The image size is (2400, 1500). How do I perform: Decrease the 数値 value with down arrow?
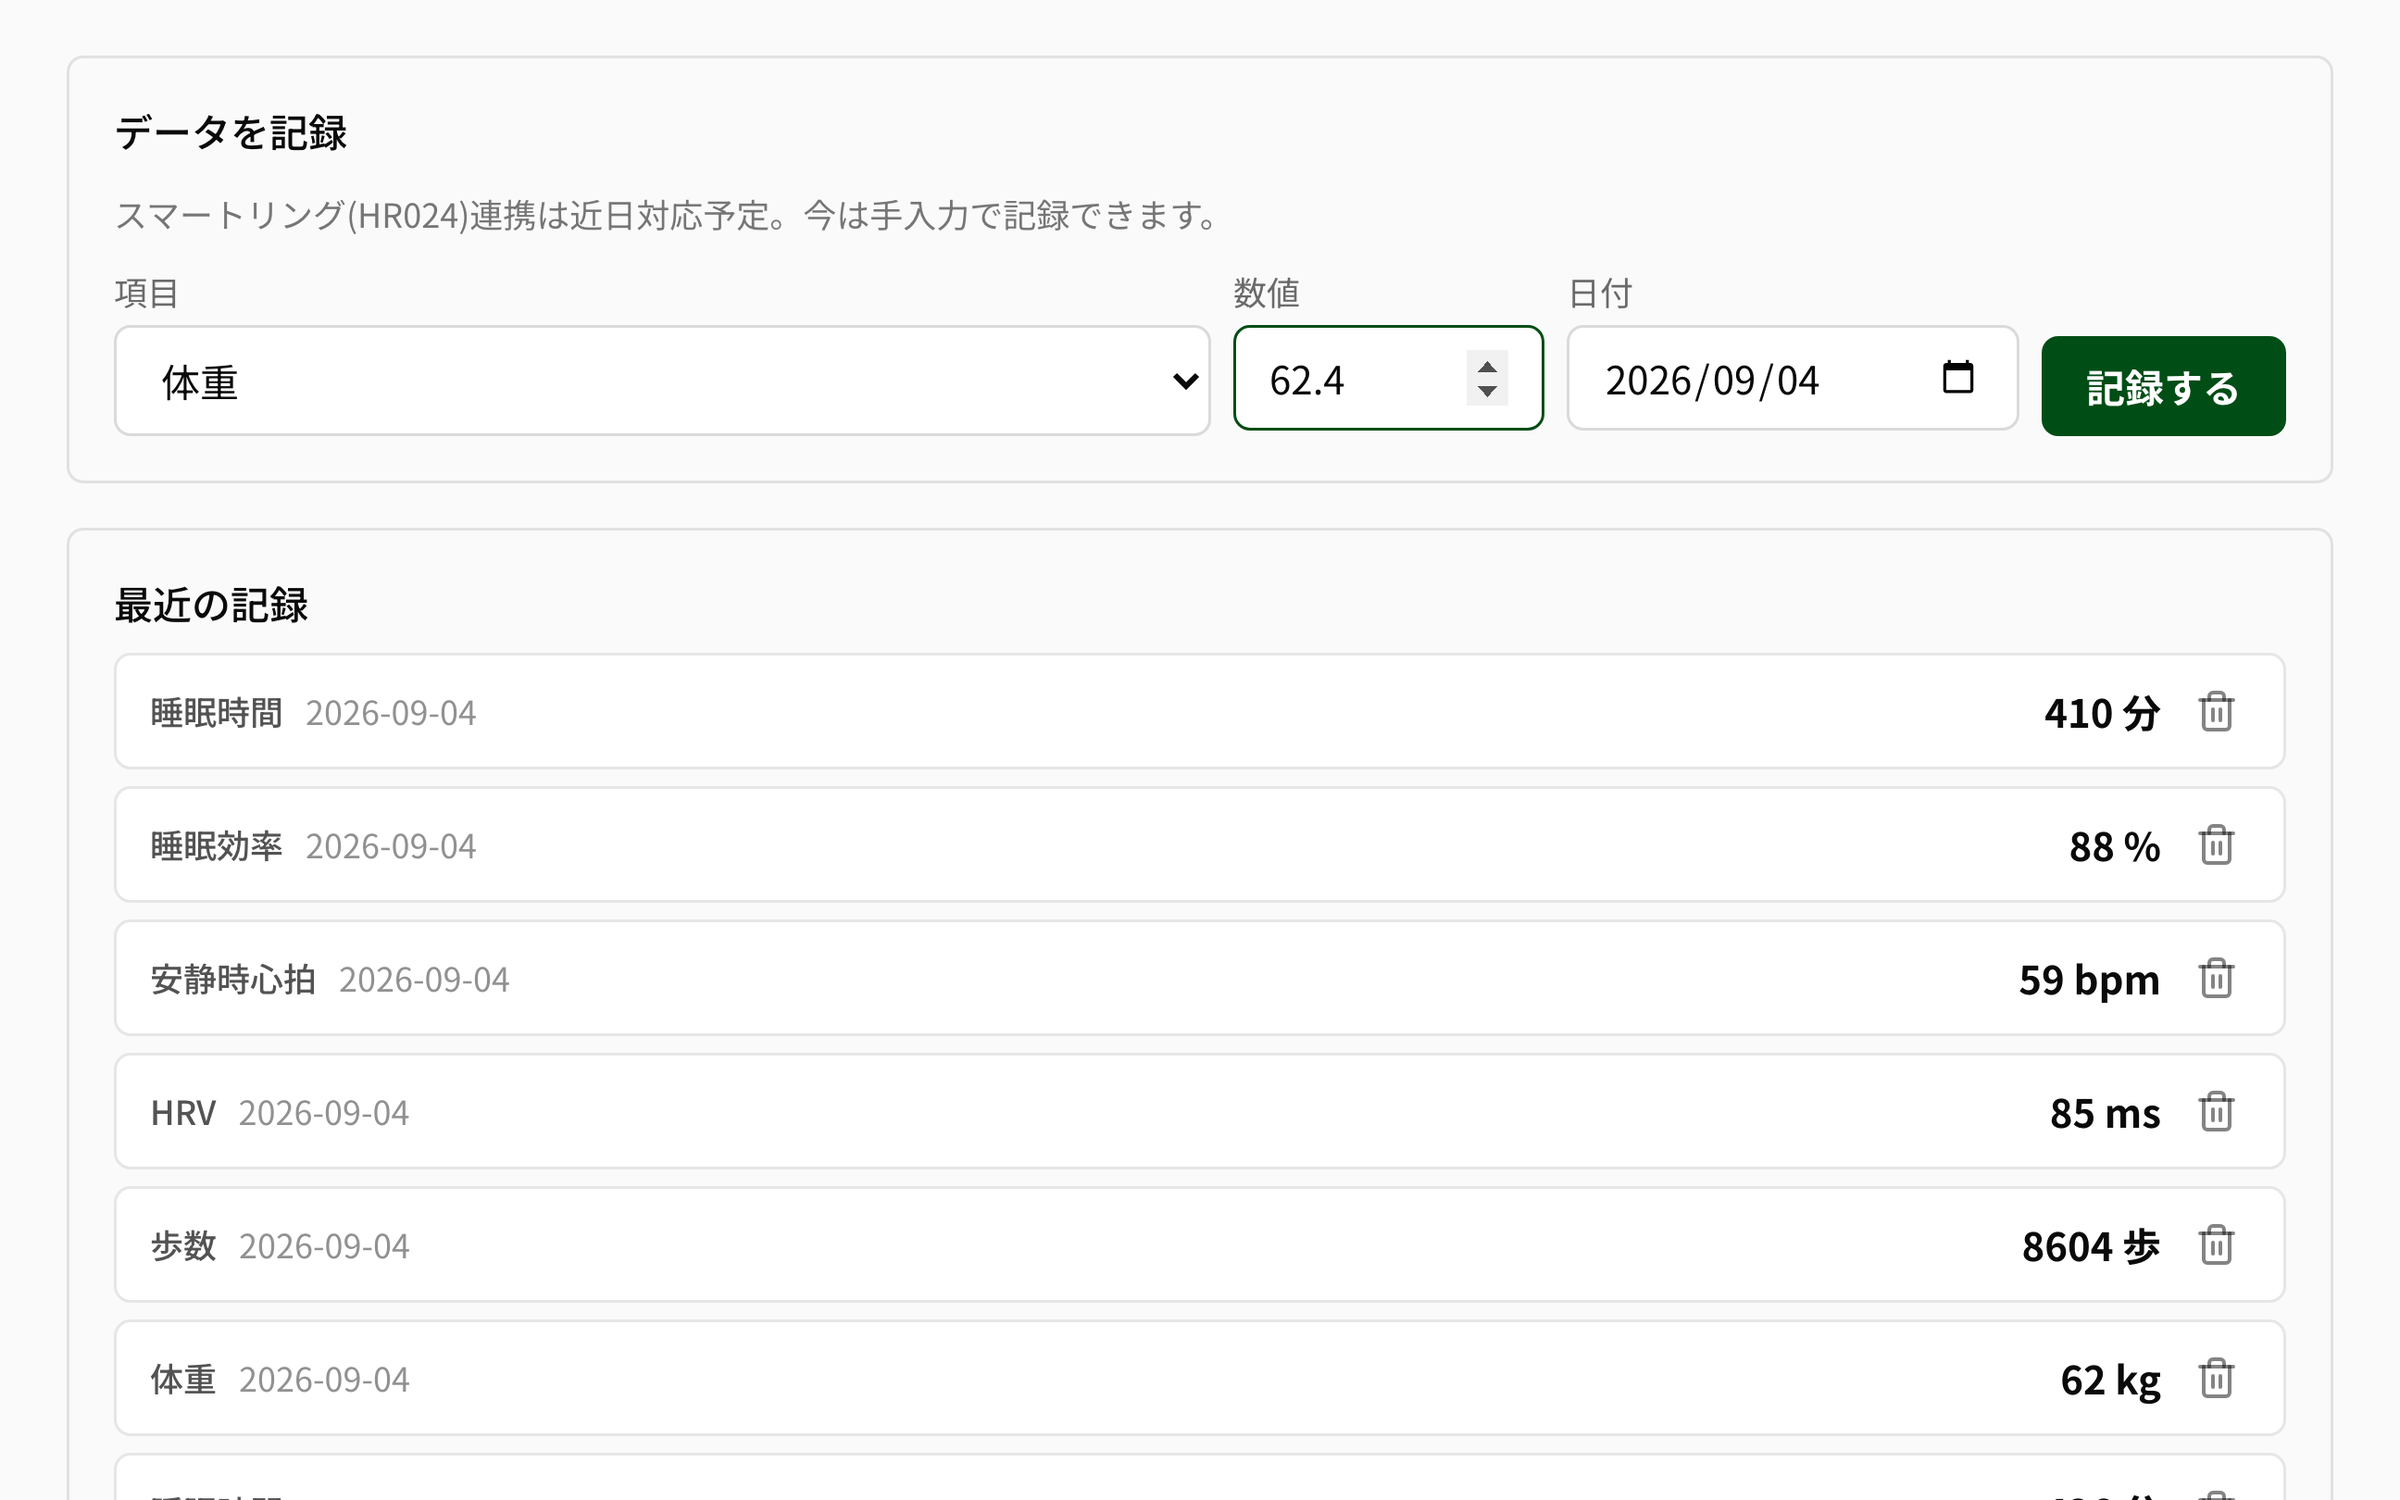[x=1487, y=391]
